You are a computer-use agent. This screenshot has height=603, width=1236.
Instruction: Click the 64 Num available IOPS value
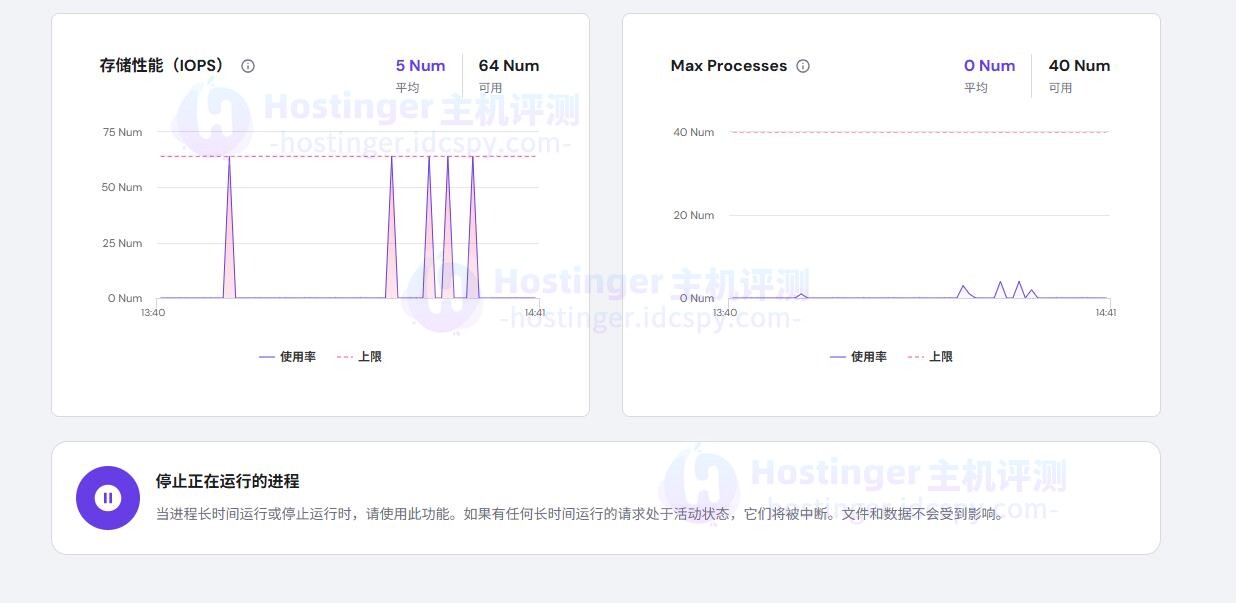click(508, 66)
